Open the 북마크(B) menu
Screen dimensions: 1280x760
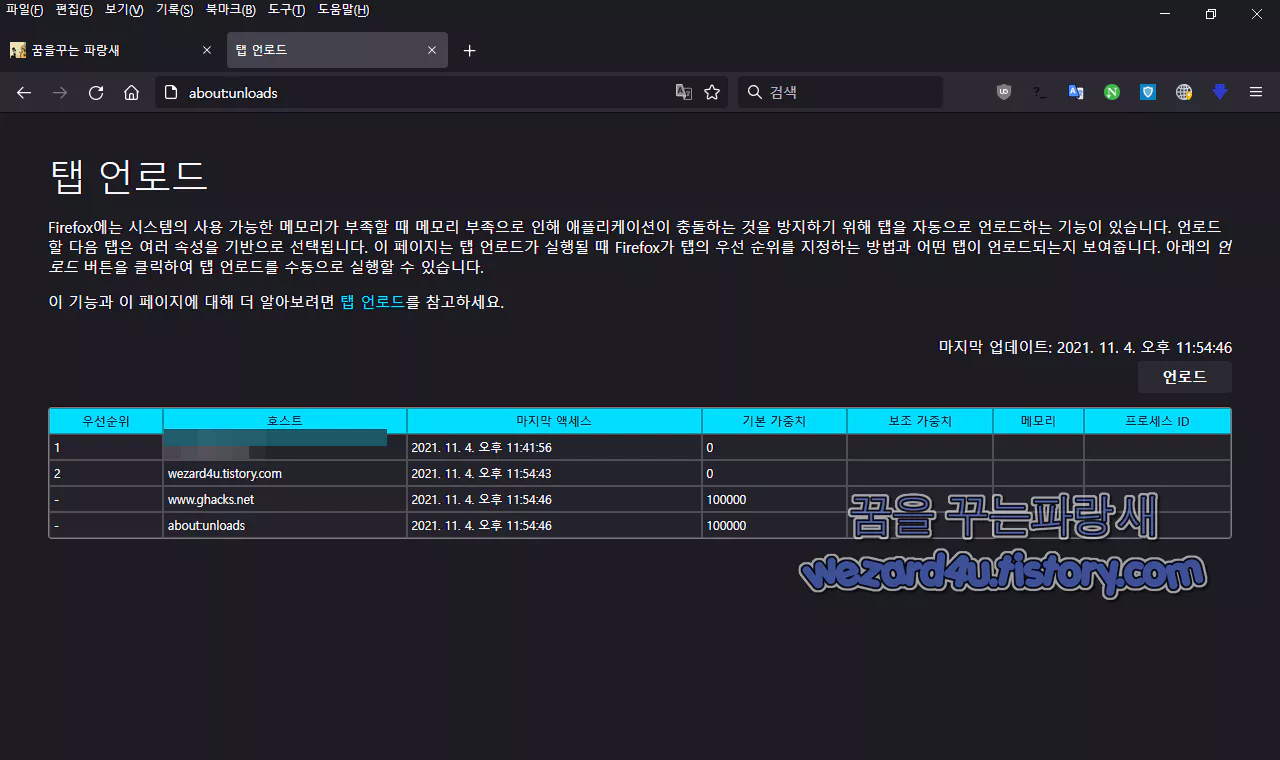pos(229,9)
